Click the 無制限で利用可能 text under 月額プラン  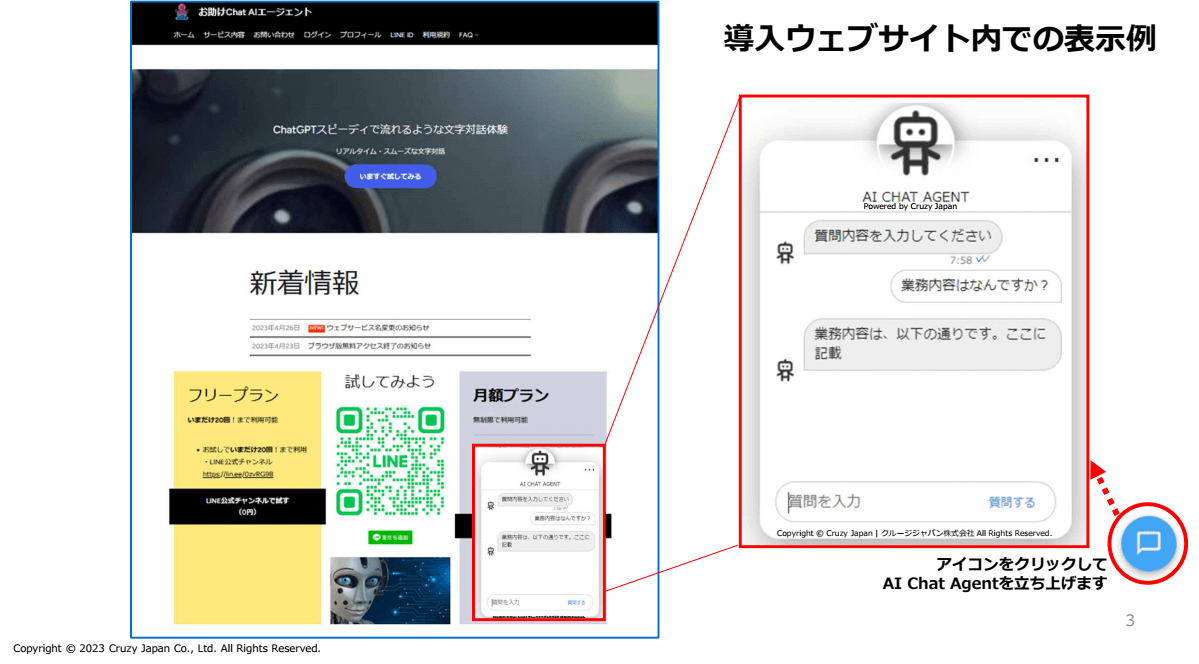coord(500,420)
